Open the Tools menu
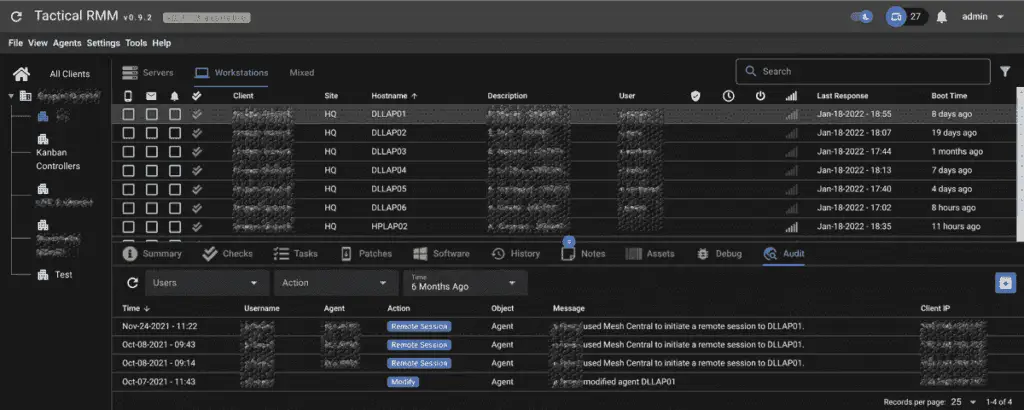The height and width of the screenshot is (410, 1024). [136, 43]
